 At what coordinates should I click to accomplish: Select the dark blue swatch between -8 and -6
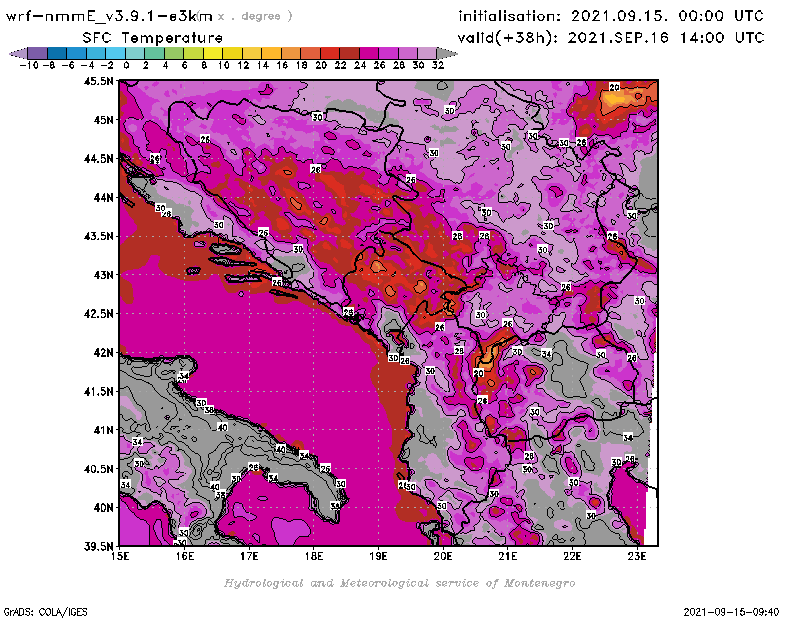pyautogui.click(x=57, y=53)
